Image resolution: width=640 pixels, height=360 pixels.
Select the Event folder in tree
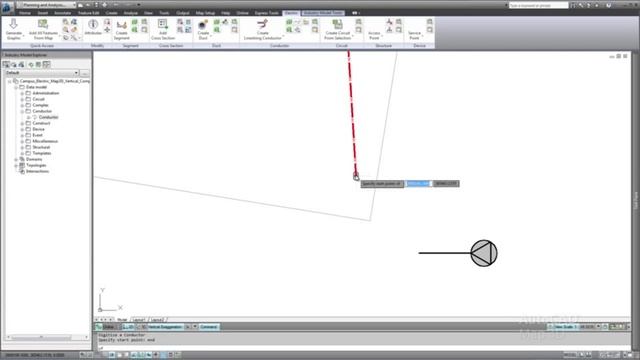pos(37,135)
